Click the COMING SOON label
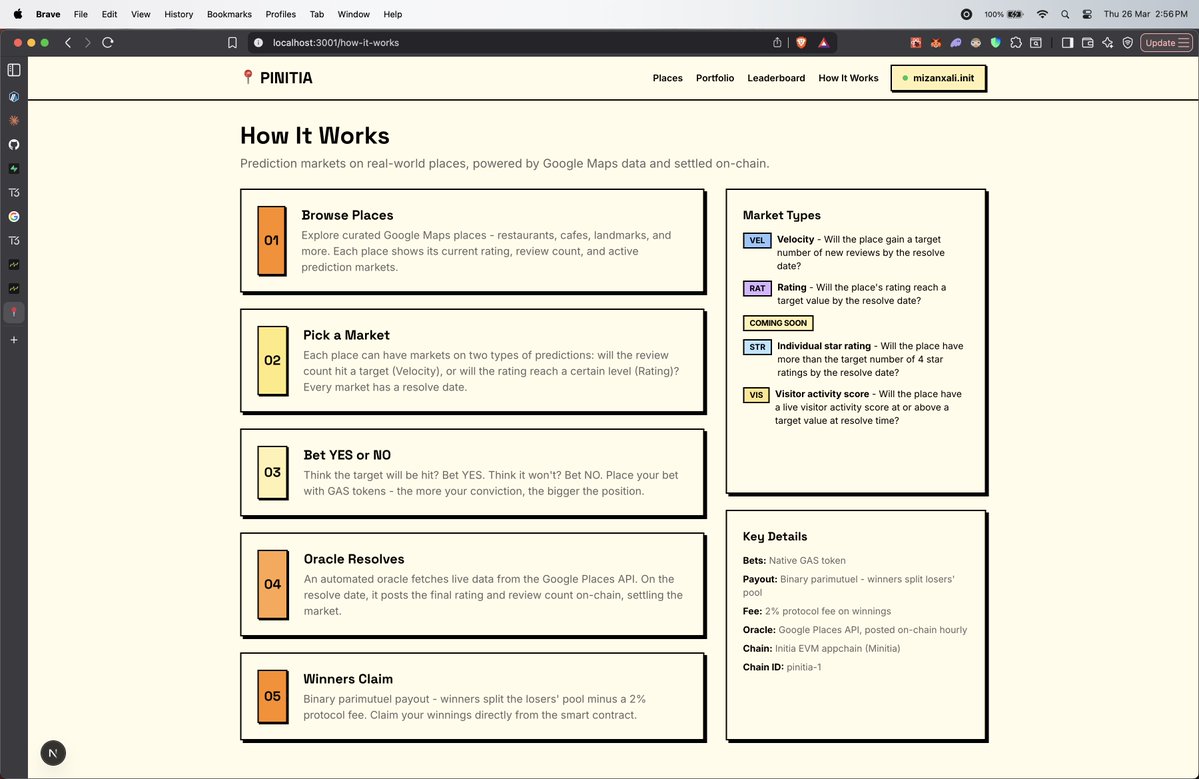 point(778,323)
